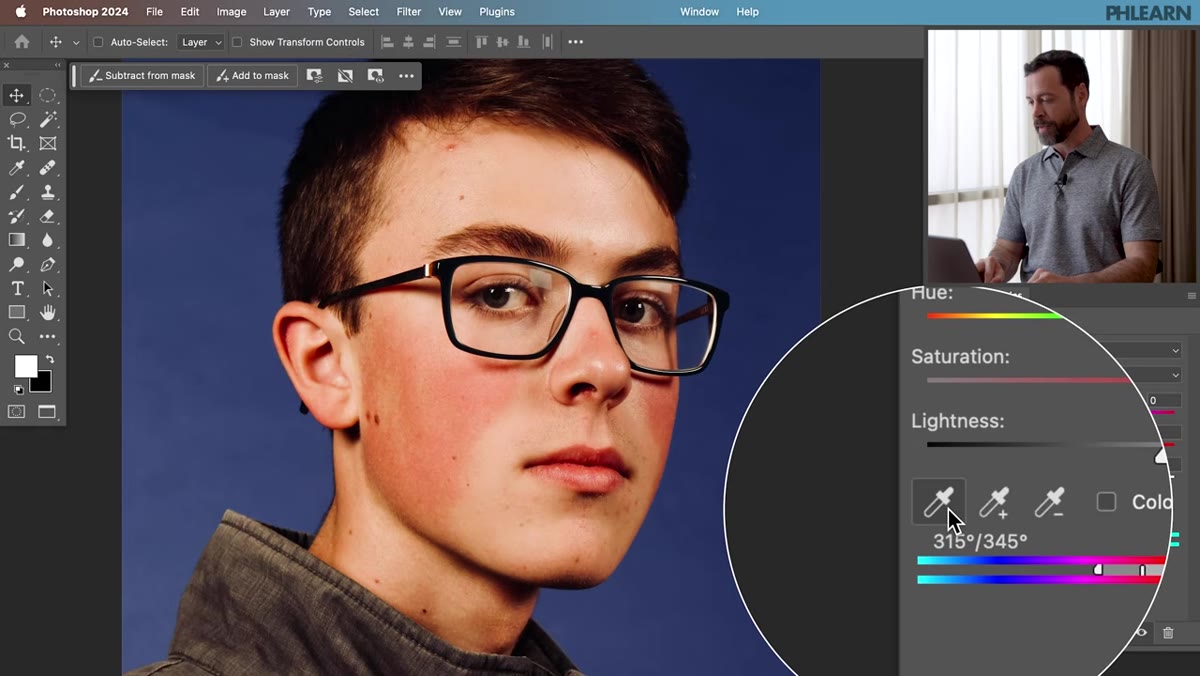Enable the Auto-Select checkbox
Image resolution: width=1200 pixels, height=676 pixels.
[x=98, y=42]
